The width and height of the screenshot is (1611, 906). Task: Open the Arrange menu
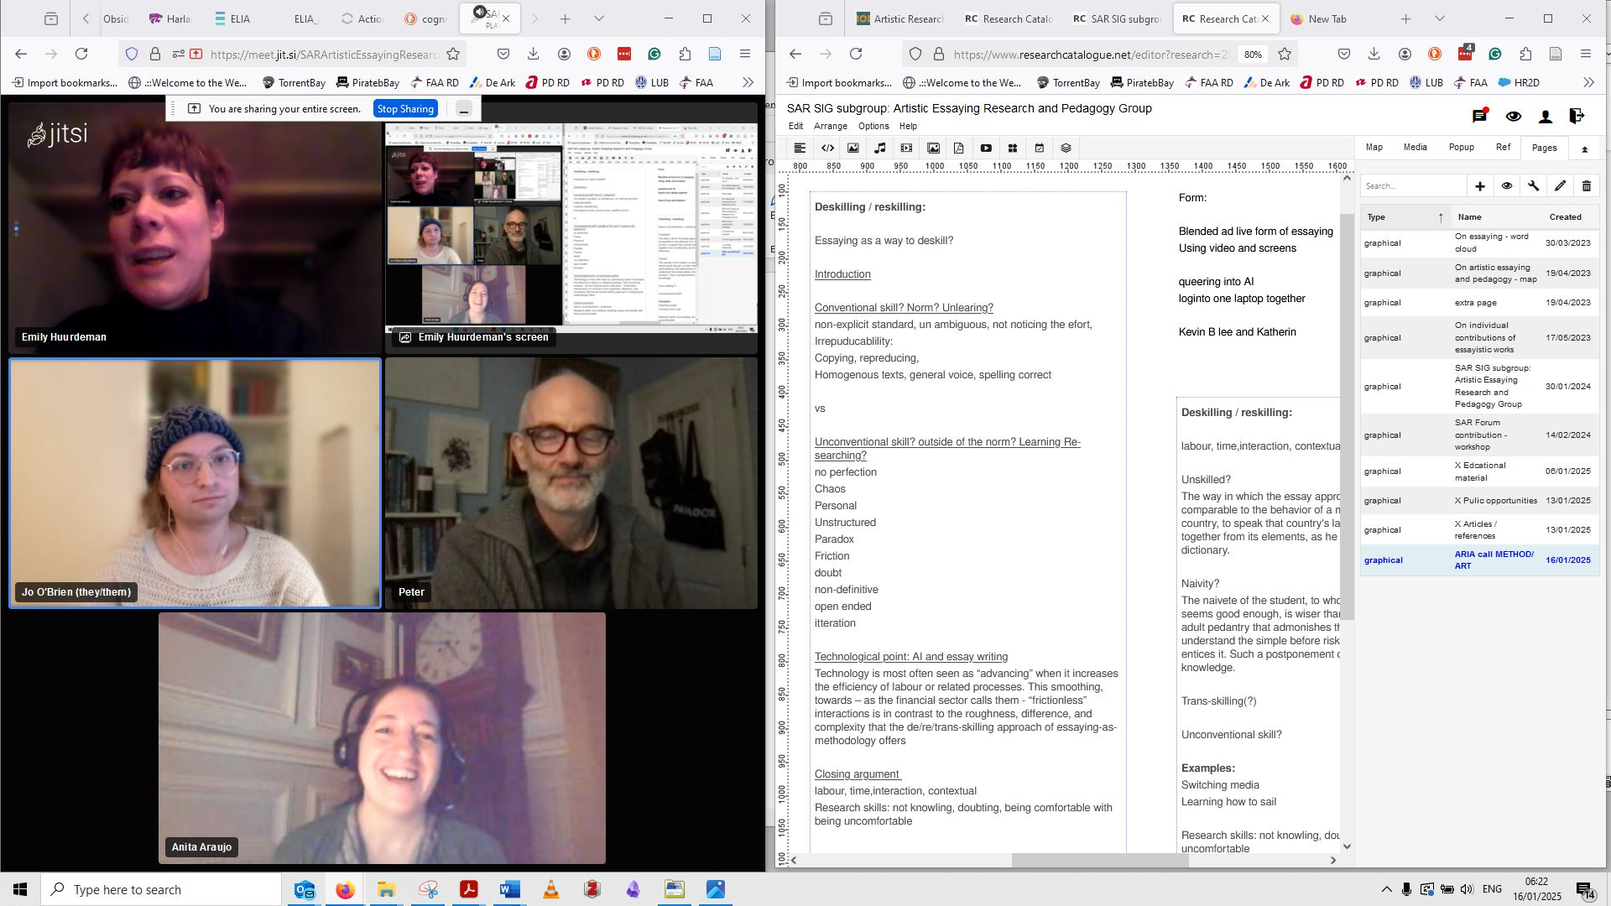tap(830, 127)
